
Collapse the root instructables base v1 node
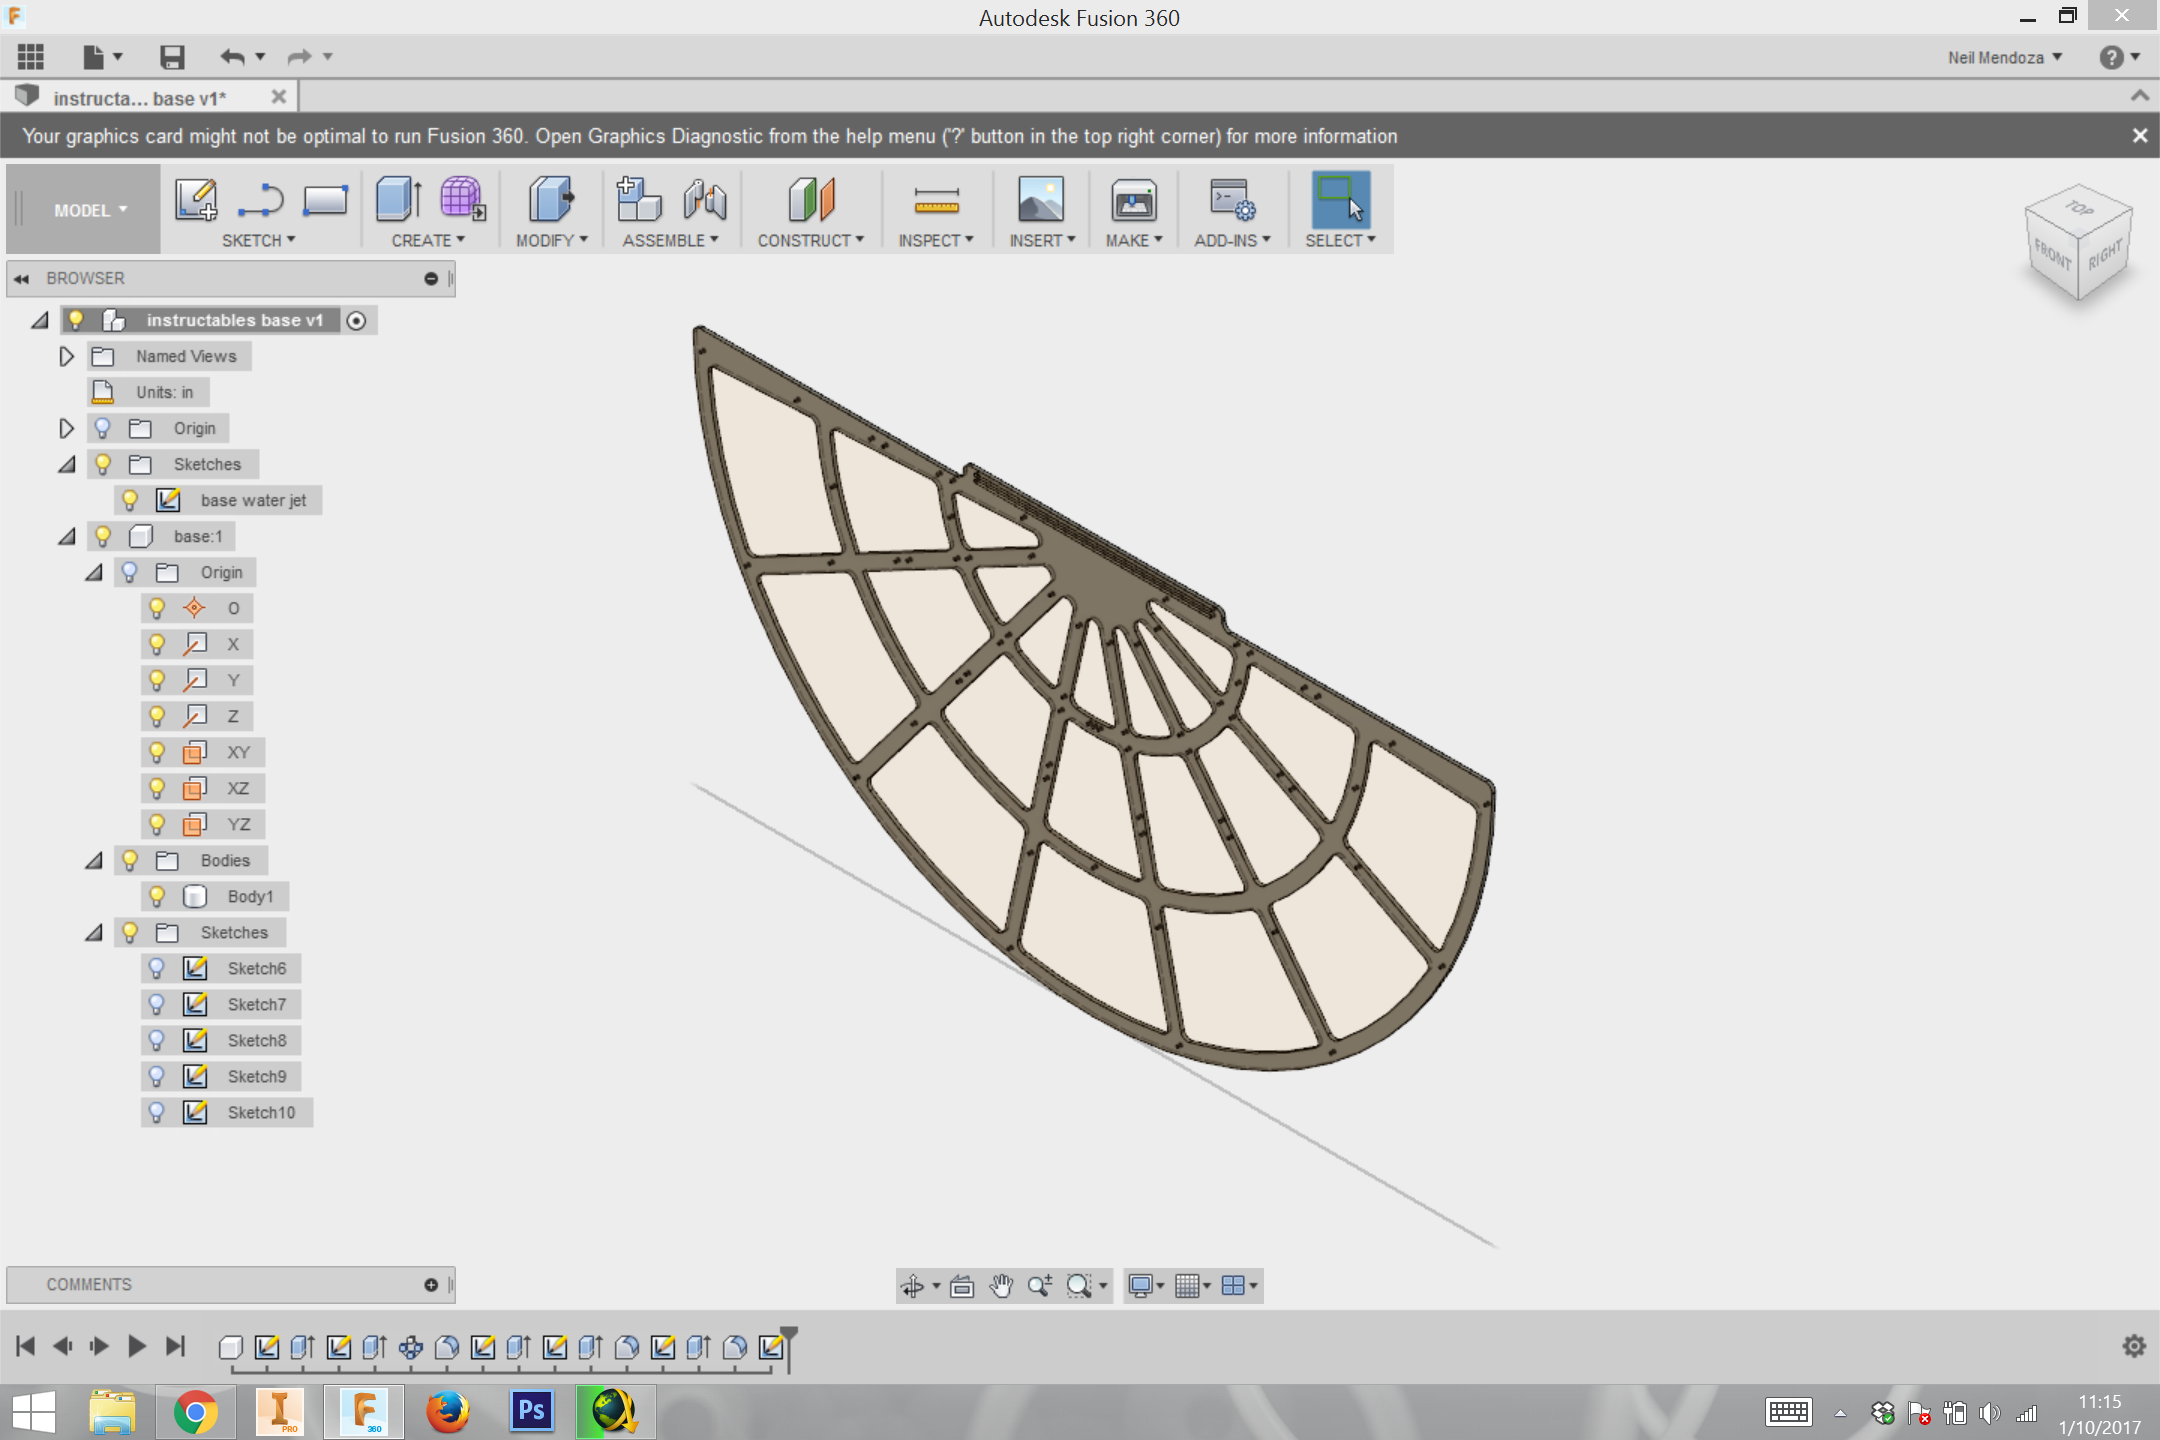click(40, 321)
